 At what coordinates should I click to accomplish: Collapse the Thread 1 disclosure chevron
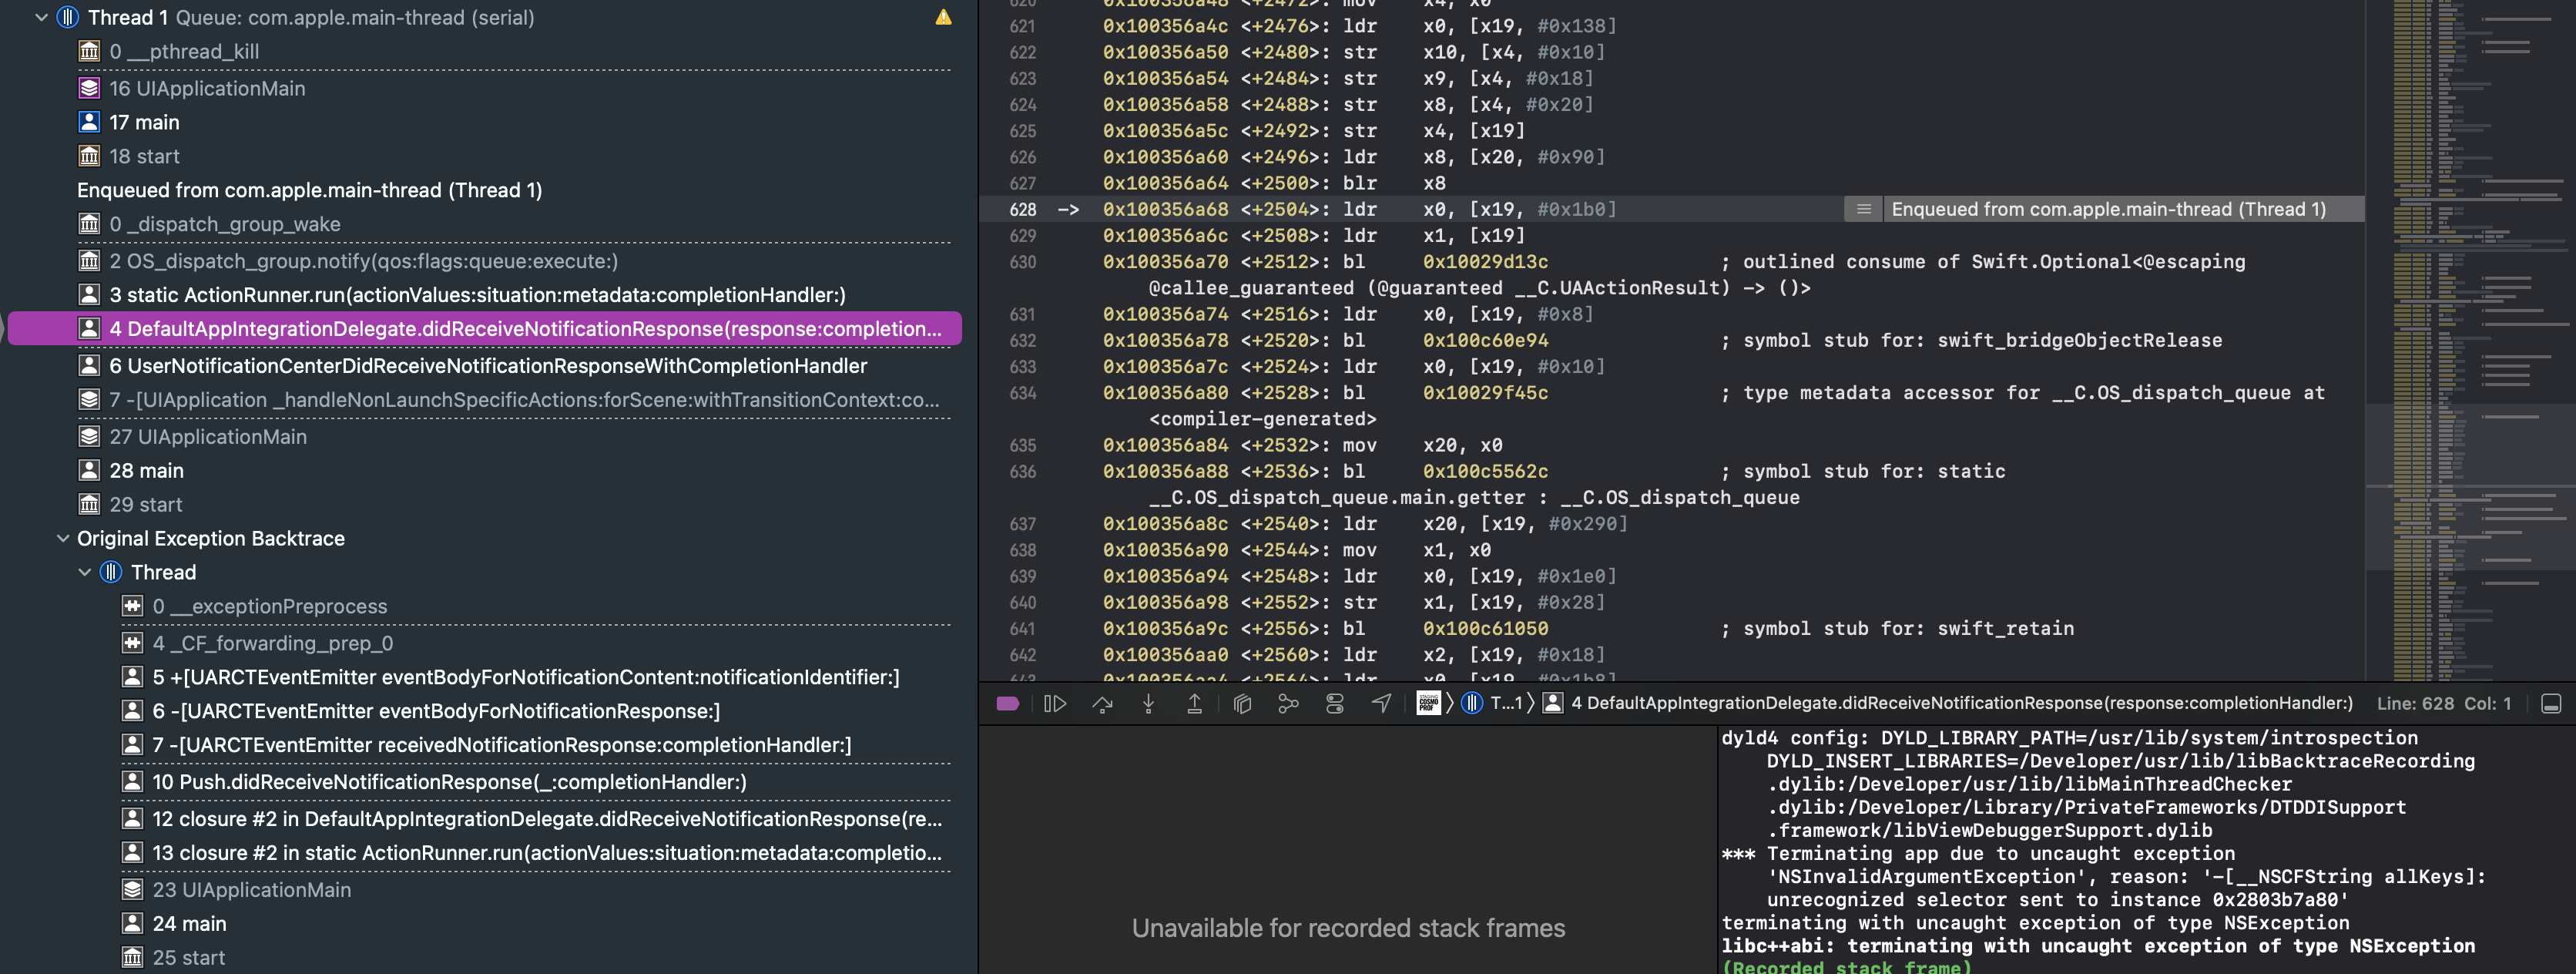point(41,17)
